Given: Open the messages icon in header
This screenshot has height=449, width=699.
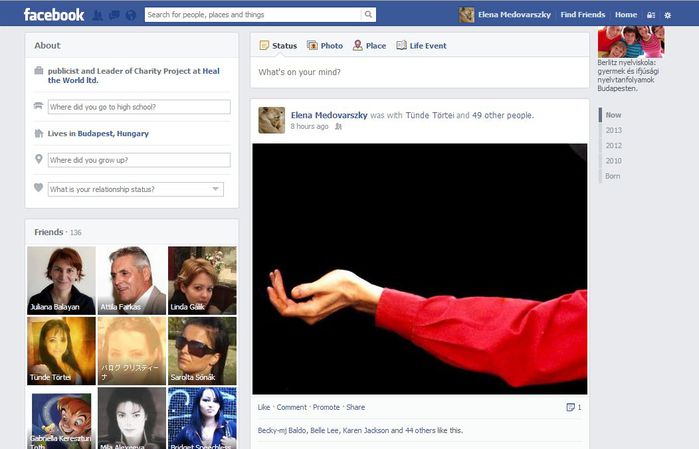Looking at the screenshot, I should 114,16.
